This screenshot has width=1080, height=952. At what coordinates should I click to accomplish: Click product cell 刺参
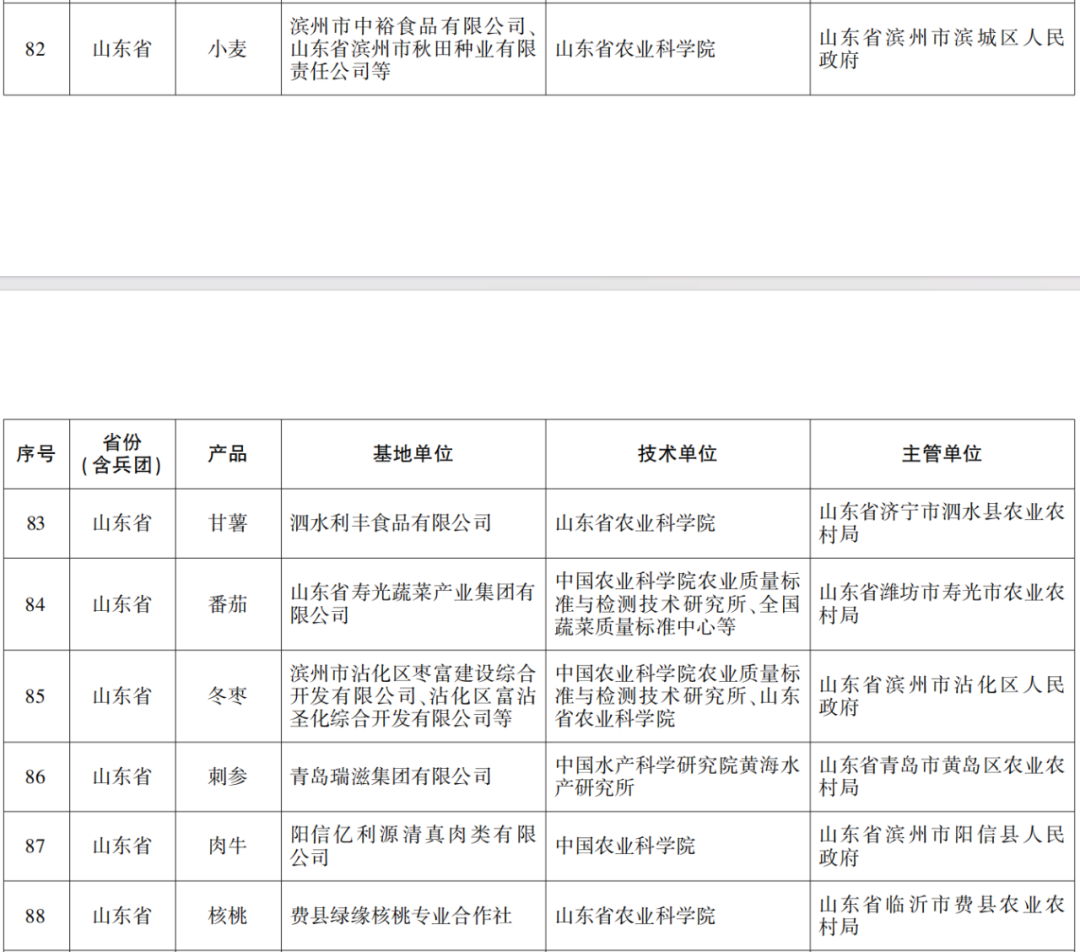pos(227,777)
